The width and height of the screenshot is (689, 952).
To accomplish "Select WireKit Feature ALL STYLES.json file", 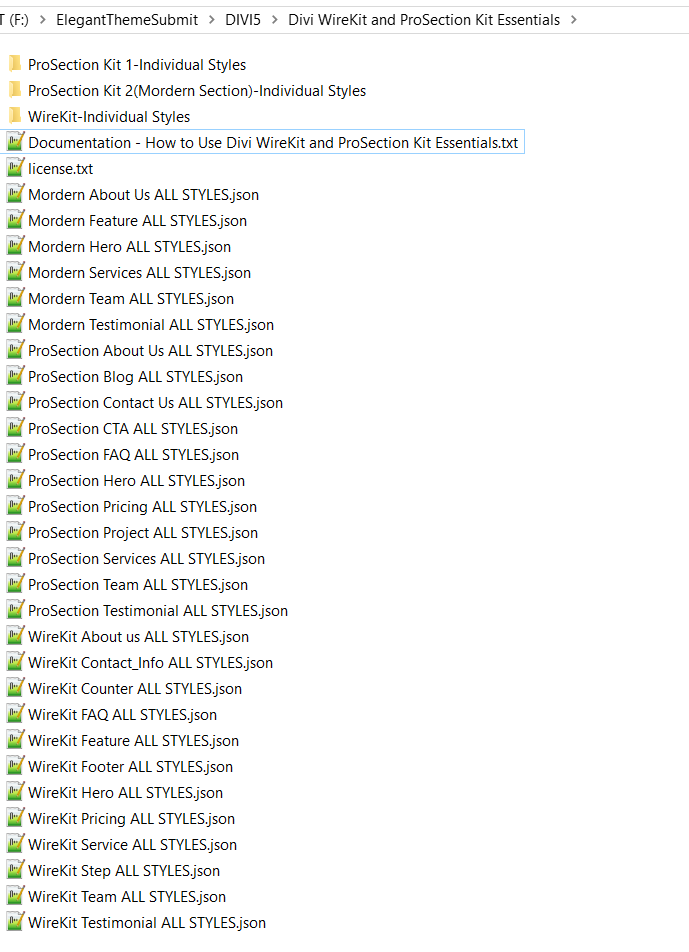I will 134,741.
